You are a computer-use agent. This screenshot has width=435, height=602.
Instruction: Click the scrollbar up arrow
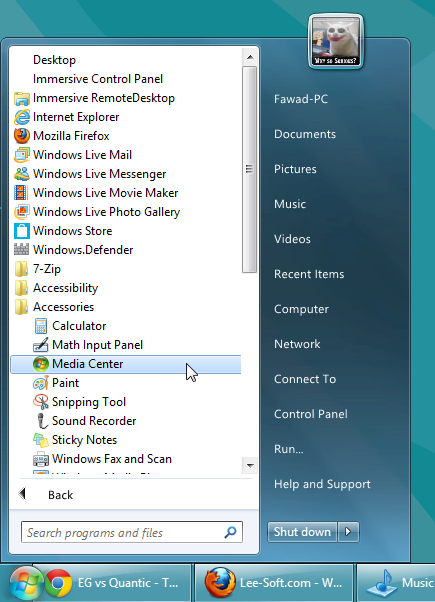pos(250,57)
